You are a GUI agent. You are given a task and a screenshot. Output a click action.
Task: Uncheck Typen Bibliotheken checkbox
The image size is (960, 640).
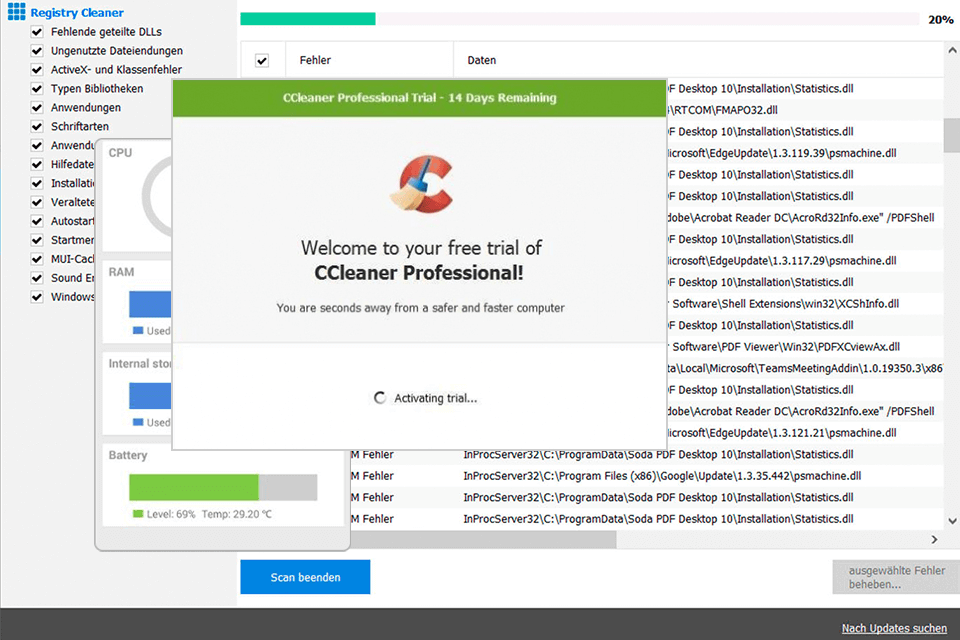click(x=37, y=89)
